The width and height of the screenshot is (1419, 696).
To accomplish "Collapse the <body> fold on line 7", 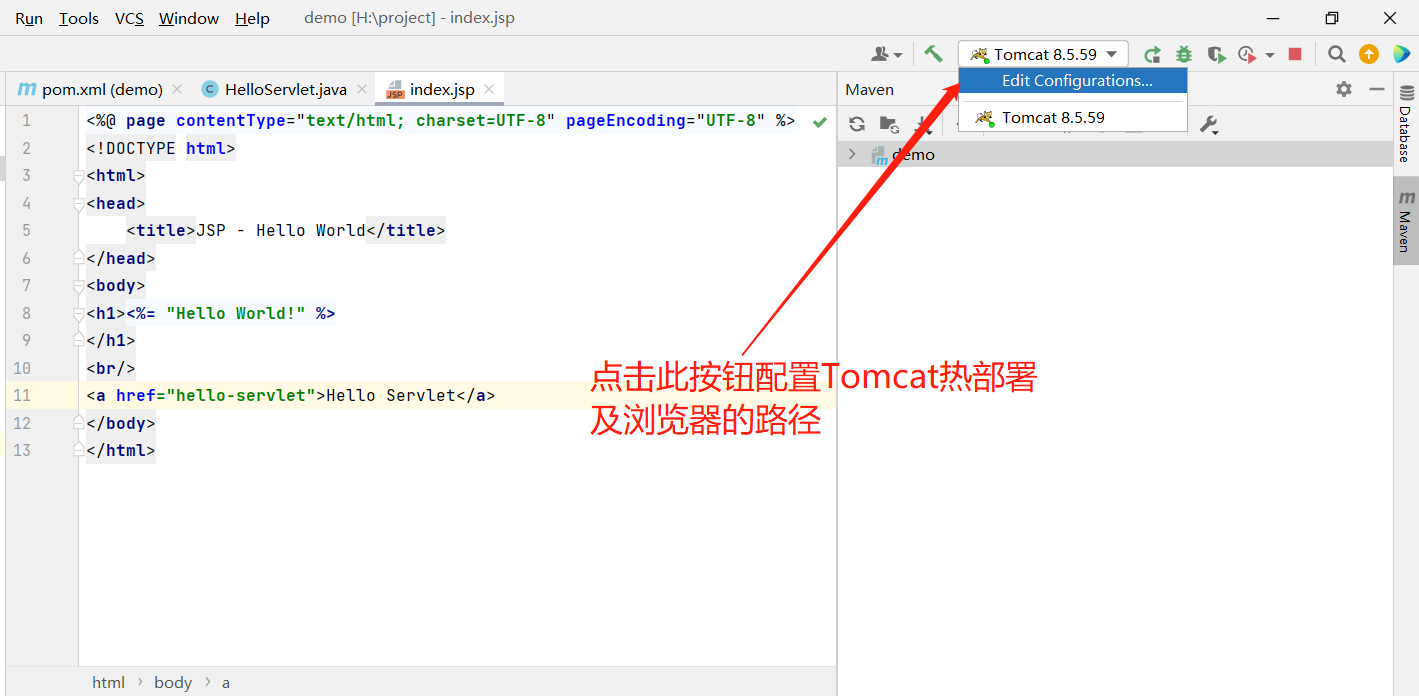I will (x=79, y=286).
